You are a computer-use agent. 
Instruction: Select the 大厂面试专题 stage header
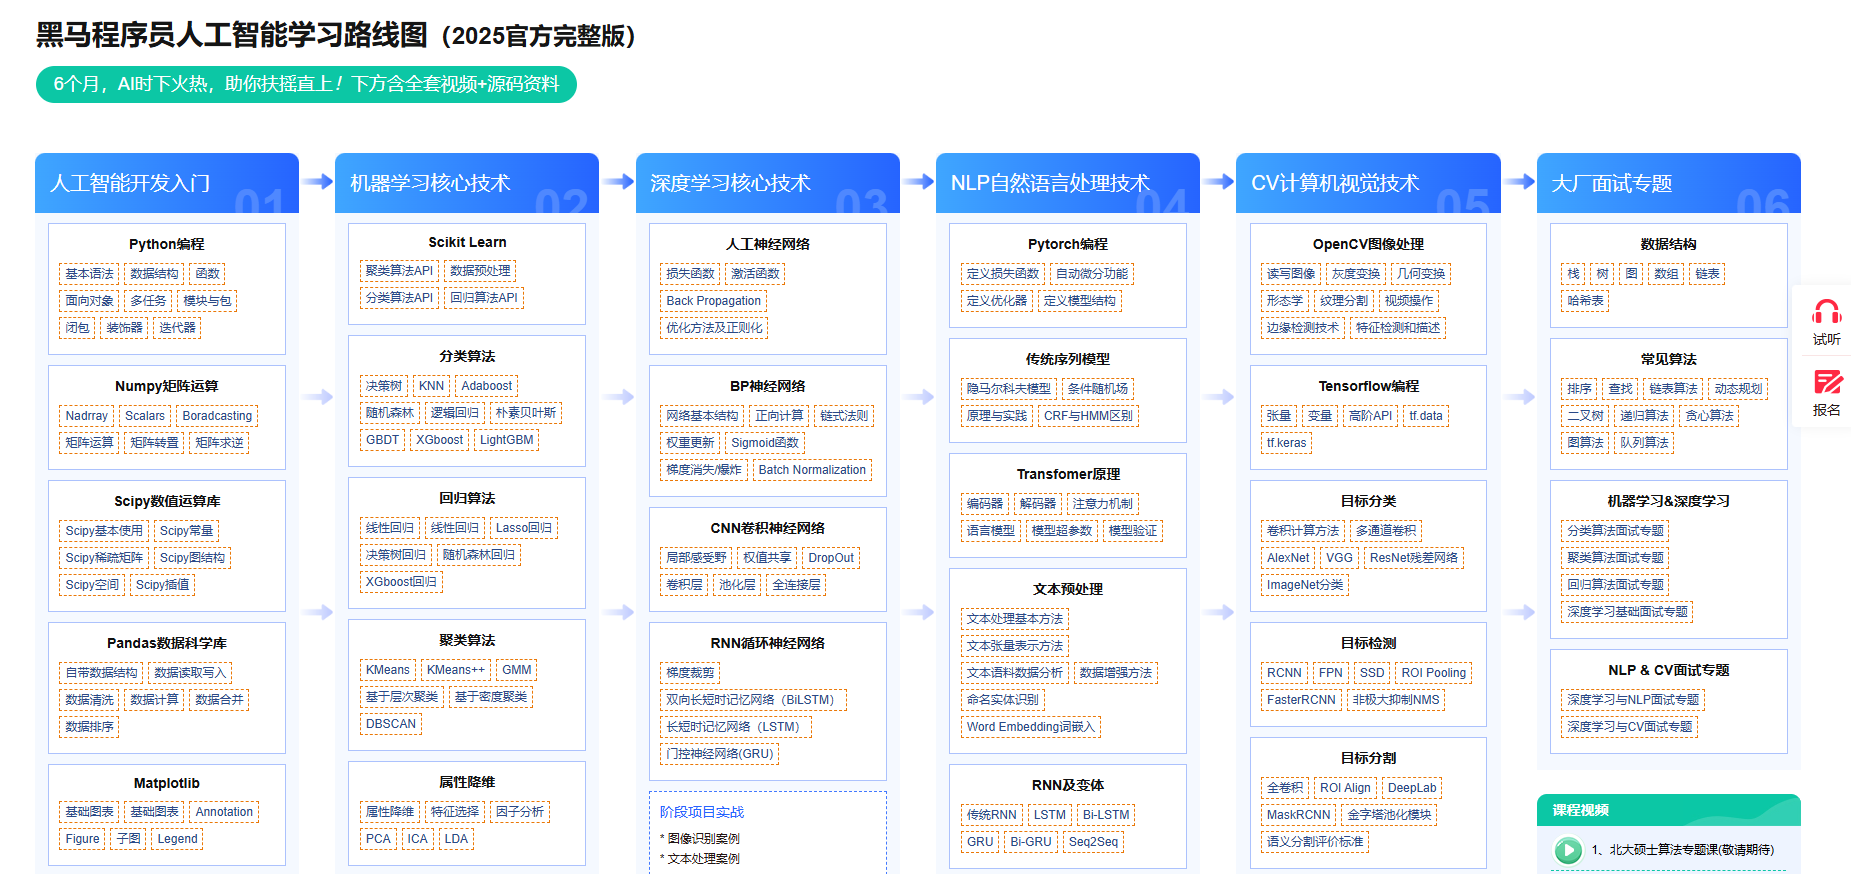click(x=1668, y=183)
